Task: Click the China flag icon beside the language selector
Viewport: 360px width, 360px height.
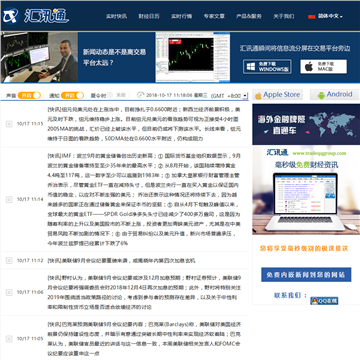Action: click(x=312, y=16)
